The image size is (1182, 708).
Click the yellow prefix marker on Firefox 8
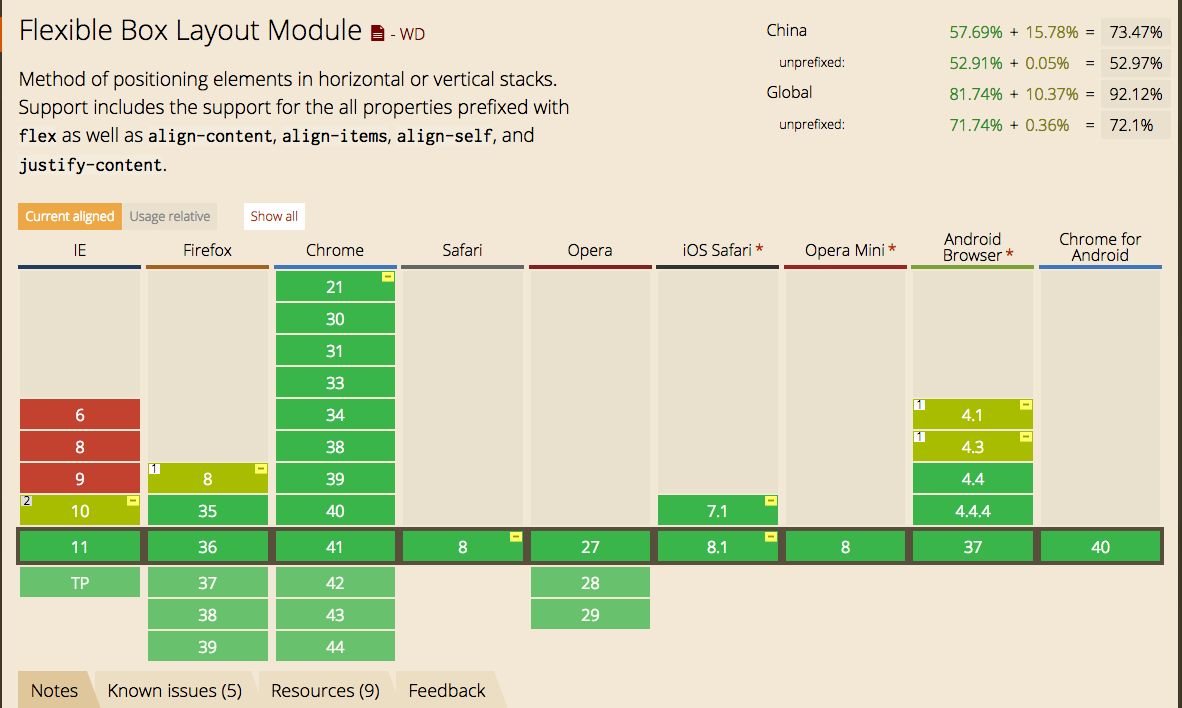point(261,469)
